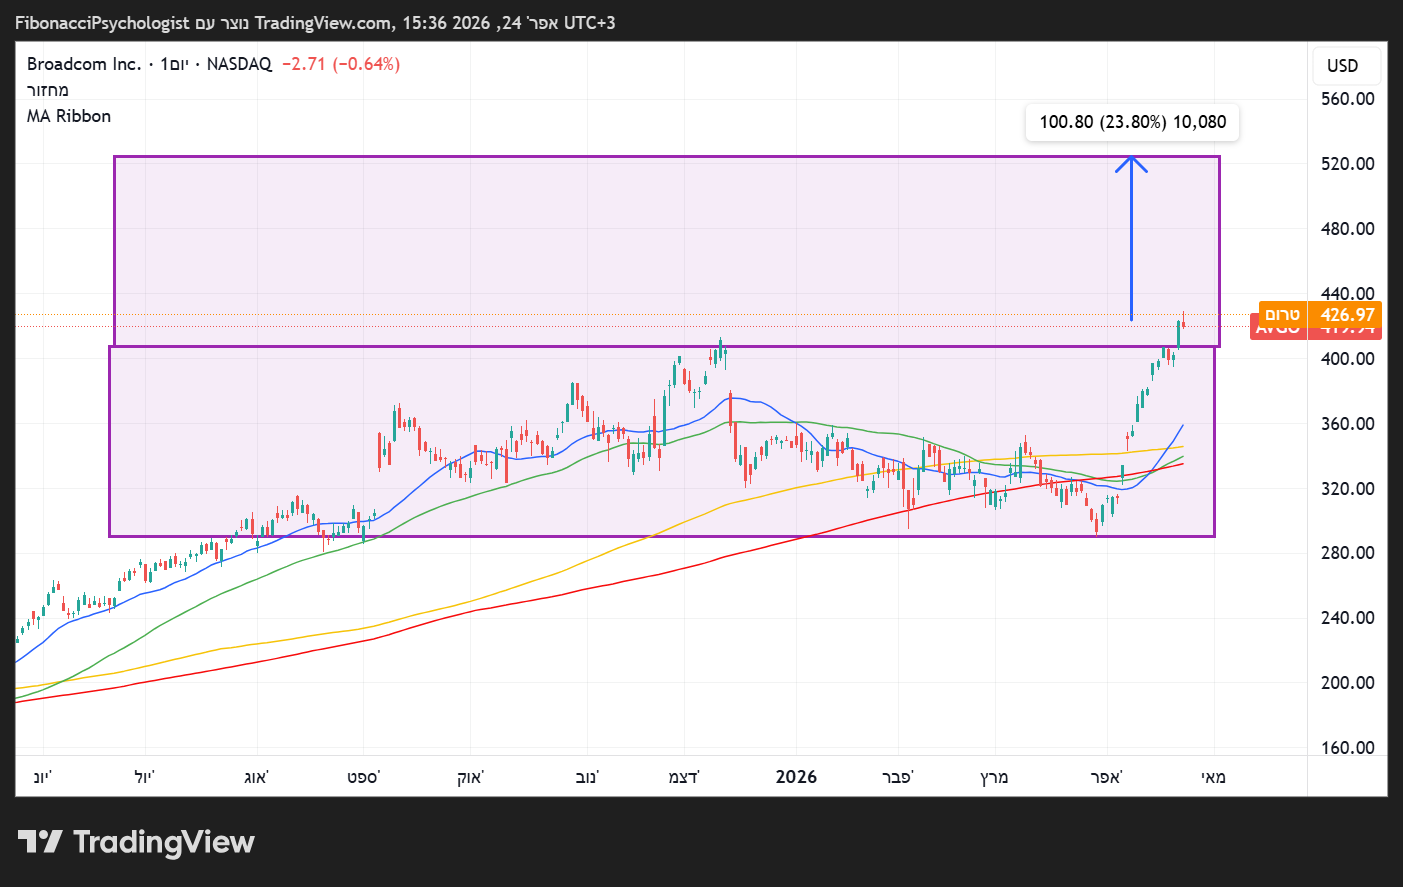Click the 520.00 price axis label
Viewport: 1403px width, 887px height.
pos(1347,164)
